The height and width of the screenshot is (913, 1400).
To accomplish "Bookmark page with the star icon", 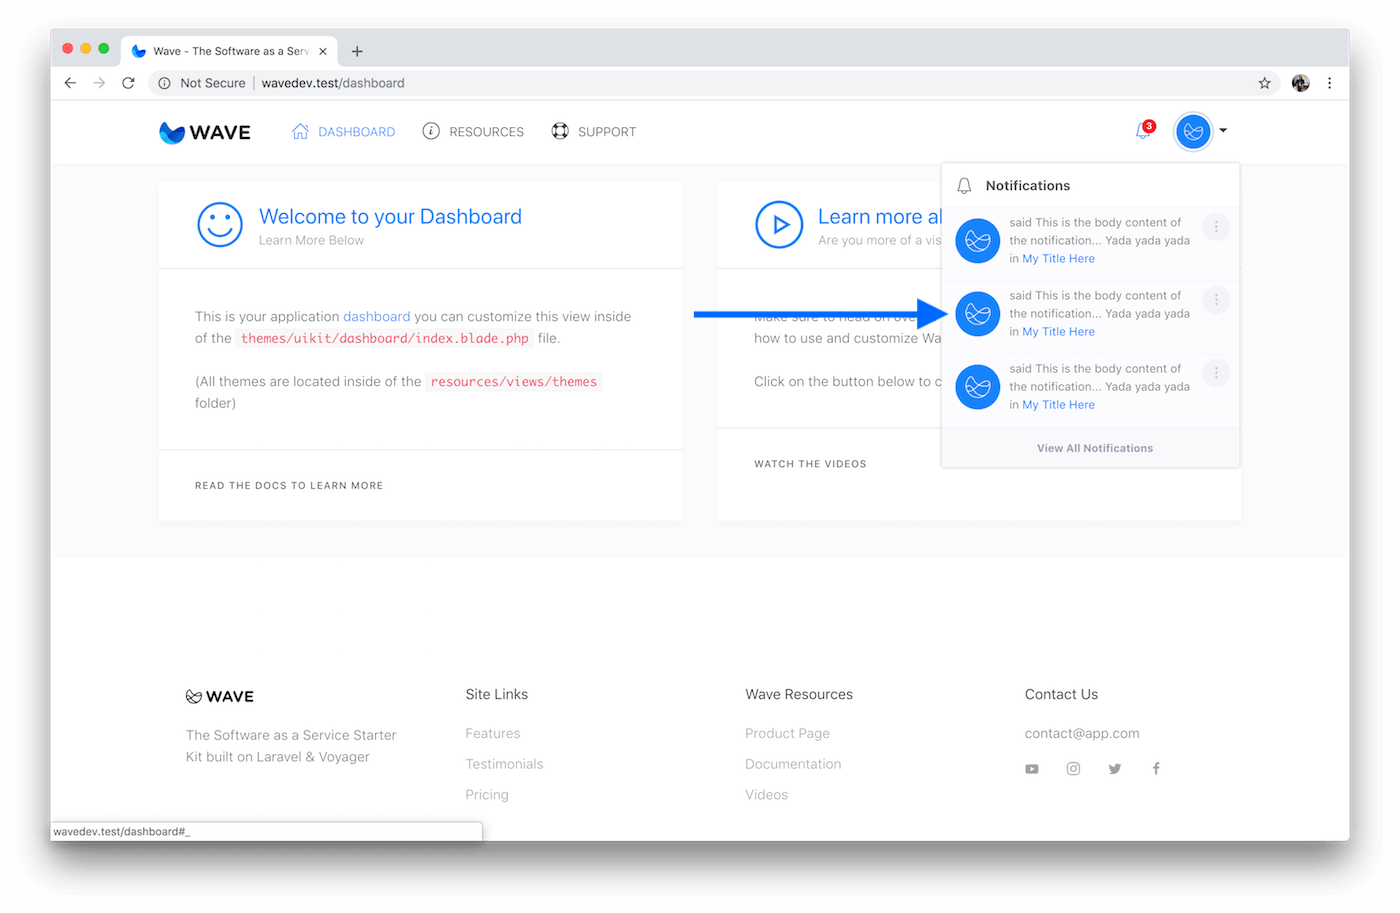I will pyautogui.click(x=1264, y=83).
